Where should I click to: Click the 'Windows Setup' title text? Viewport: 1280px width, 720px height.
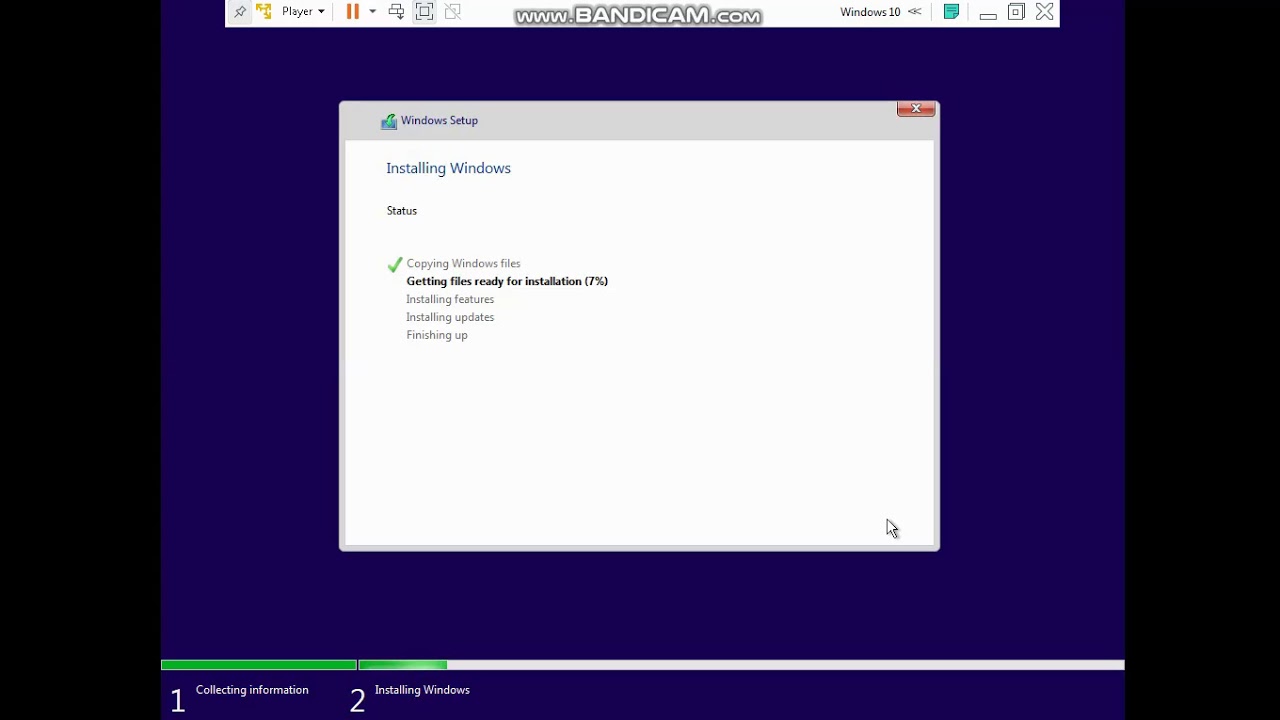(x=439, y=120)
